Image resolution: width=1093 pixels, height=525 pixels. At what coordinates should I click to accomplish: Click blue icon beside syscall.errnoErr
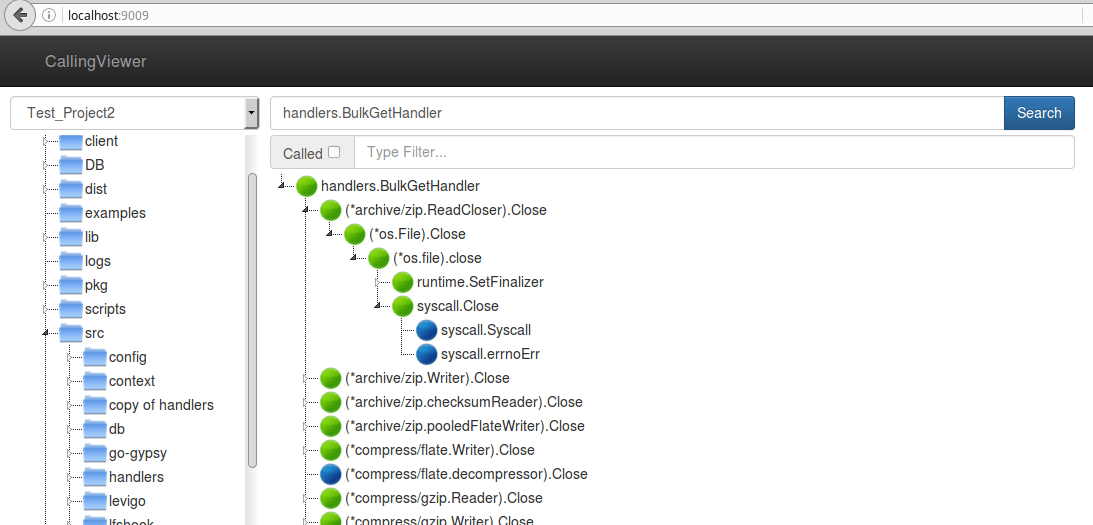[x=427, y=354]
